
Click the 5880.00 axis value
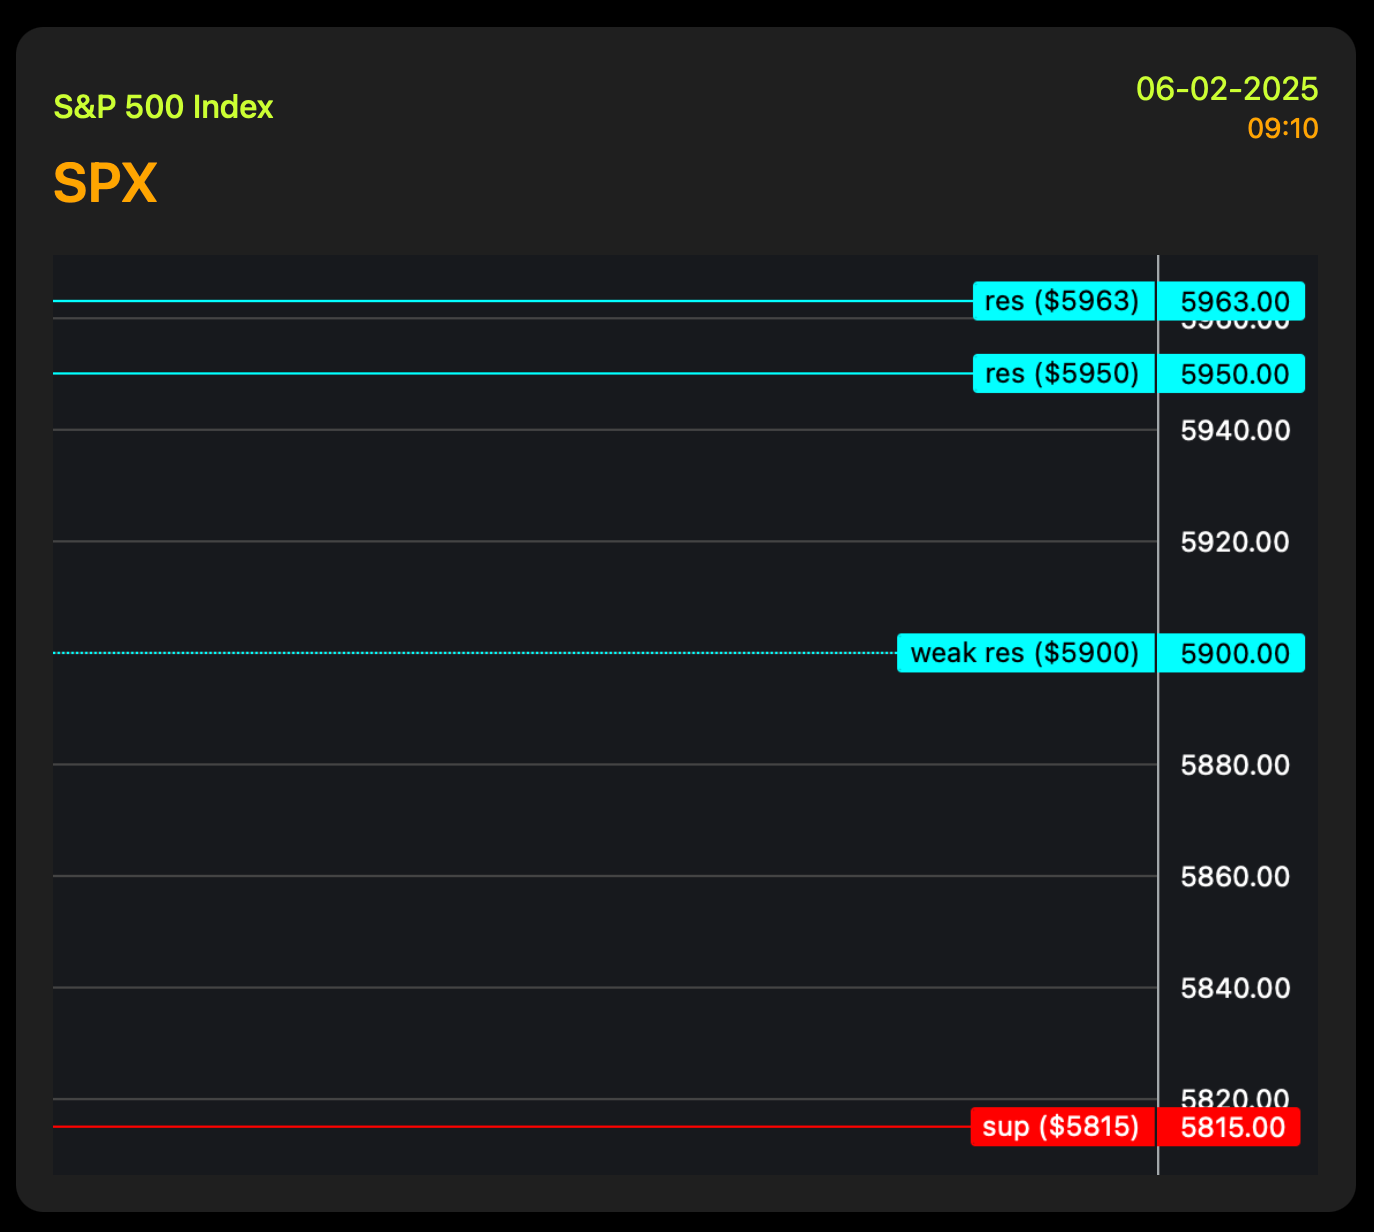pyautogui.click(x=1235, y=765)
